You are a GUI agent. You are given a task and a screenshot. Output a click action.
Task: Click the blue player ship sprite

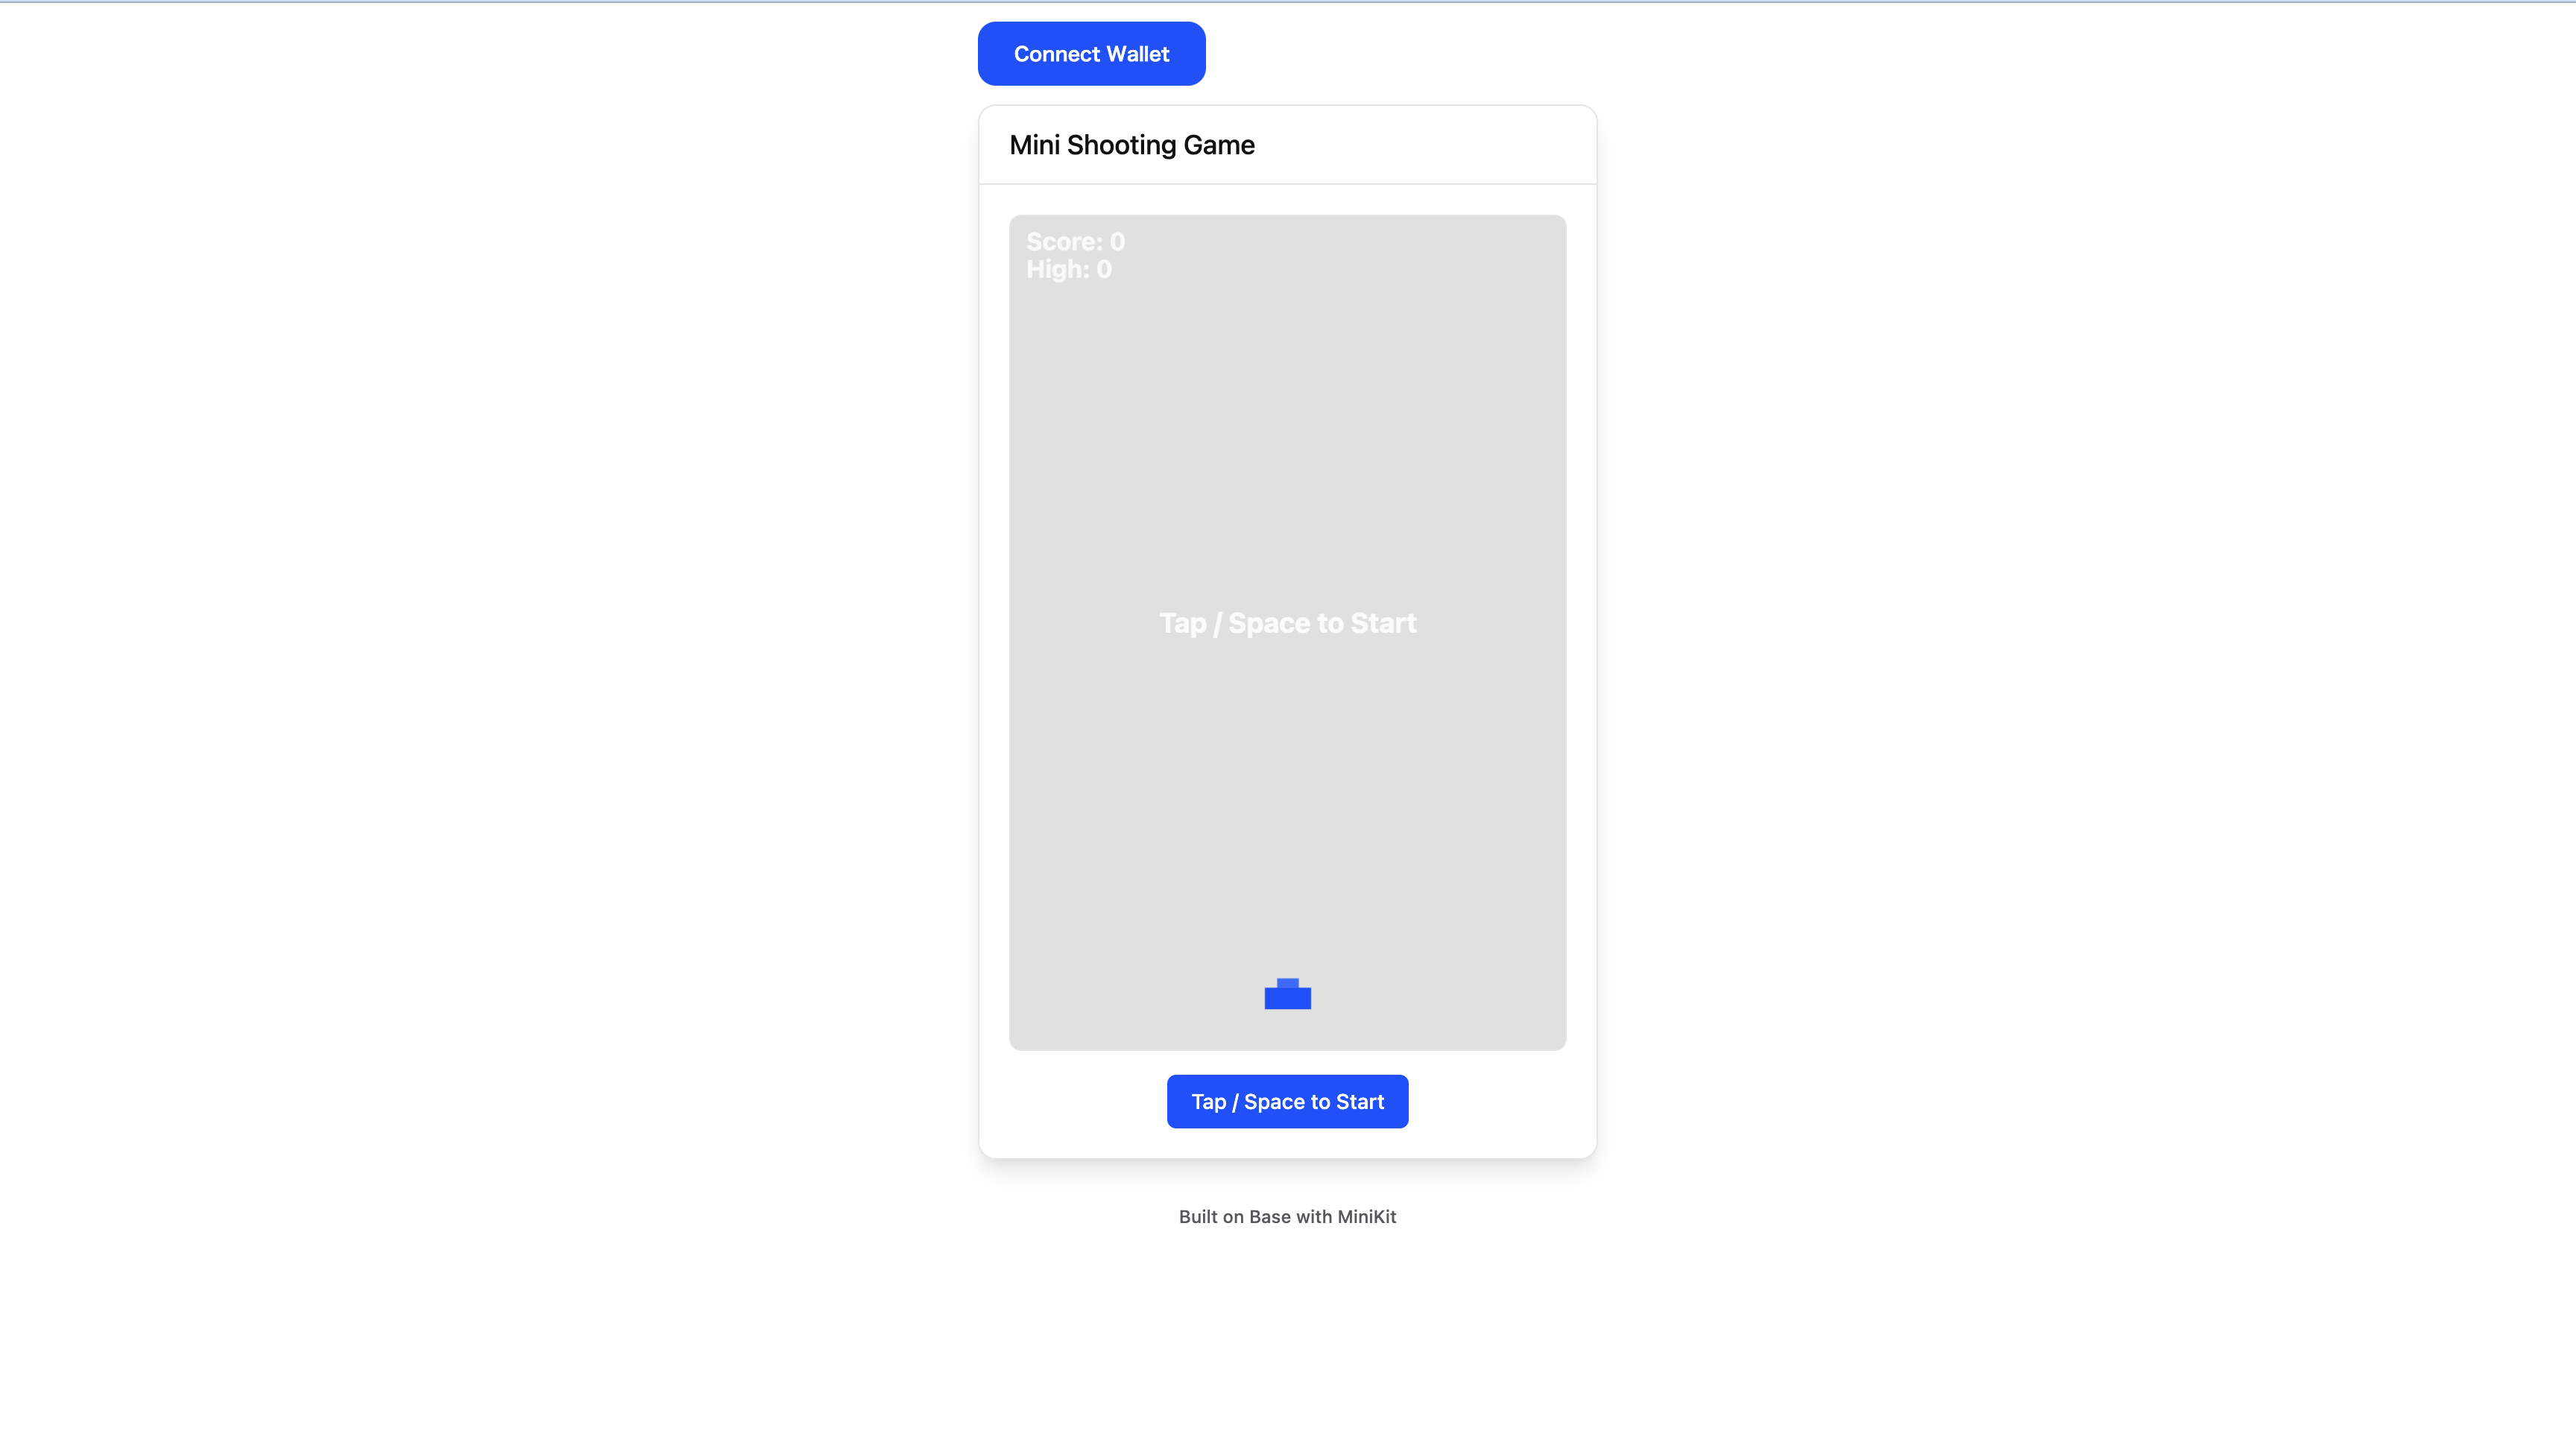1287,998
